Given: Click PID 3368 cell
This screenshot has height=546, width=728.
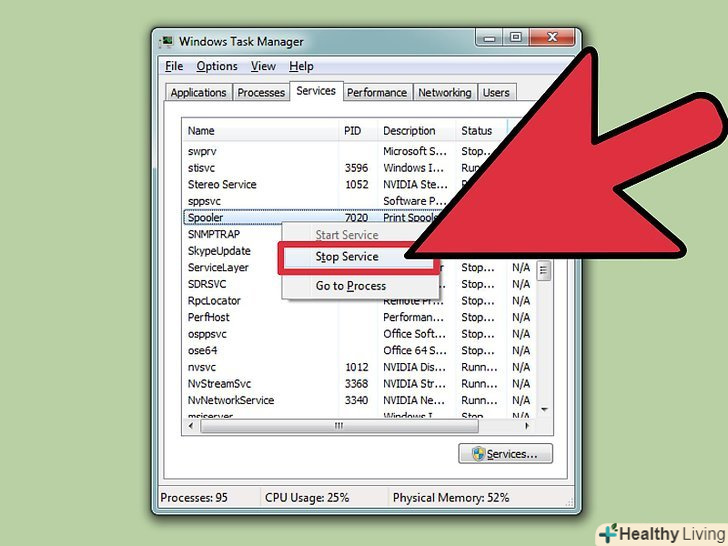Looking at the screenshot, I should coord(357,384).
